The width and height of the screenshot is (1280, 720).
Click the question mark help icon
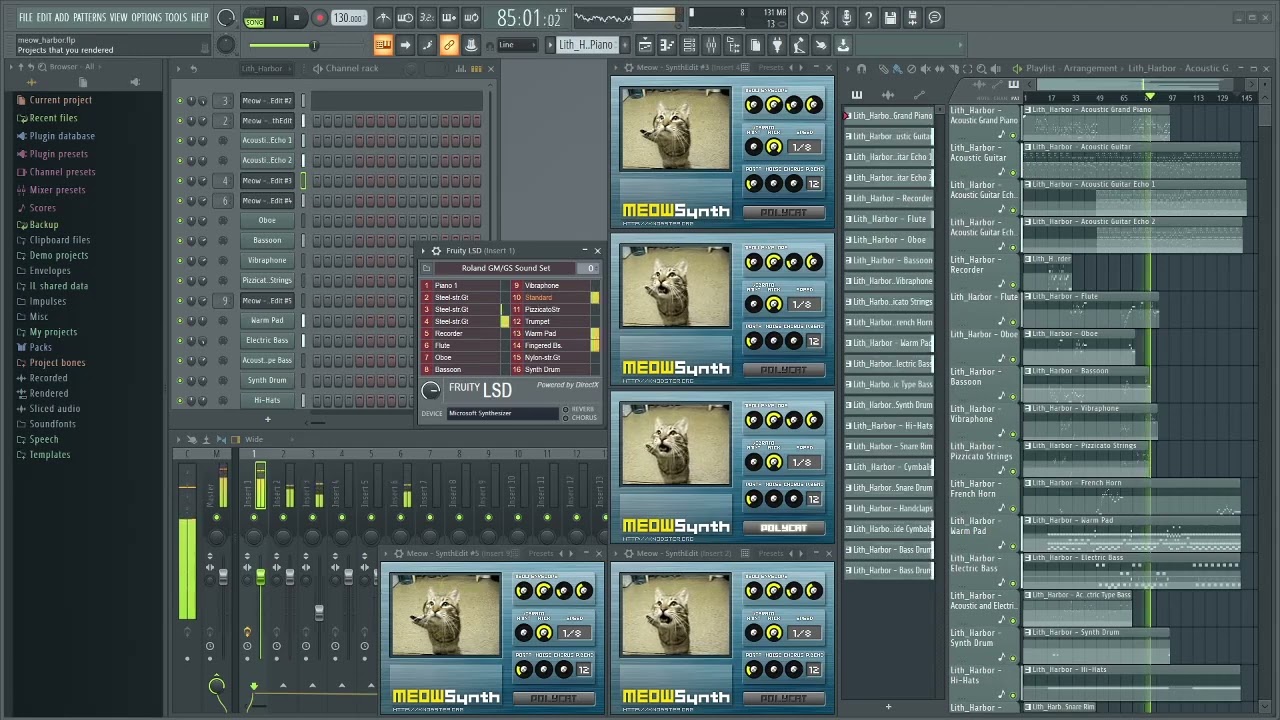point(869,17)
